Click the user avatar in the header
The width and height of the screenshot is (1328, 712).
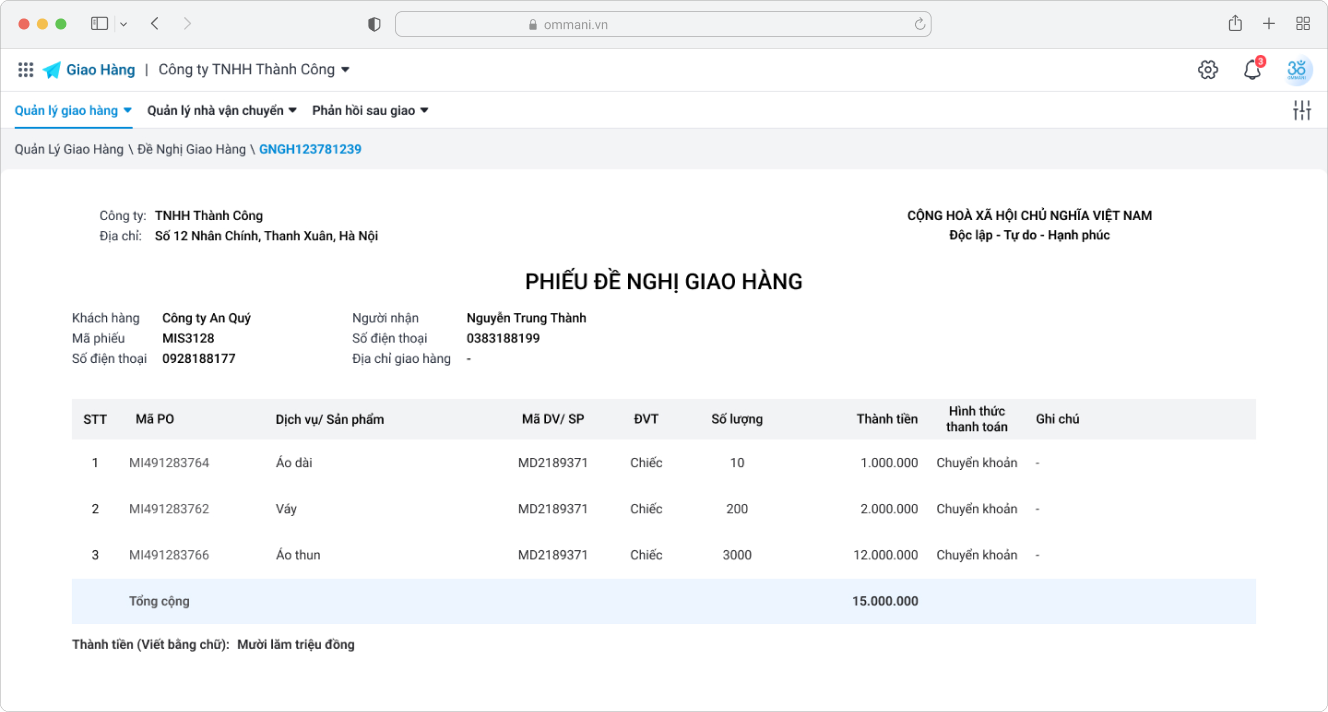[1297, 70]
